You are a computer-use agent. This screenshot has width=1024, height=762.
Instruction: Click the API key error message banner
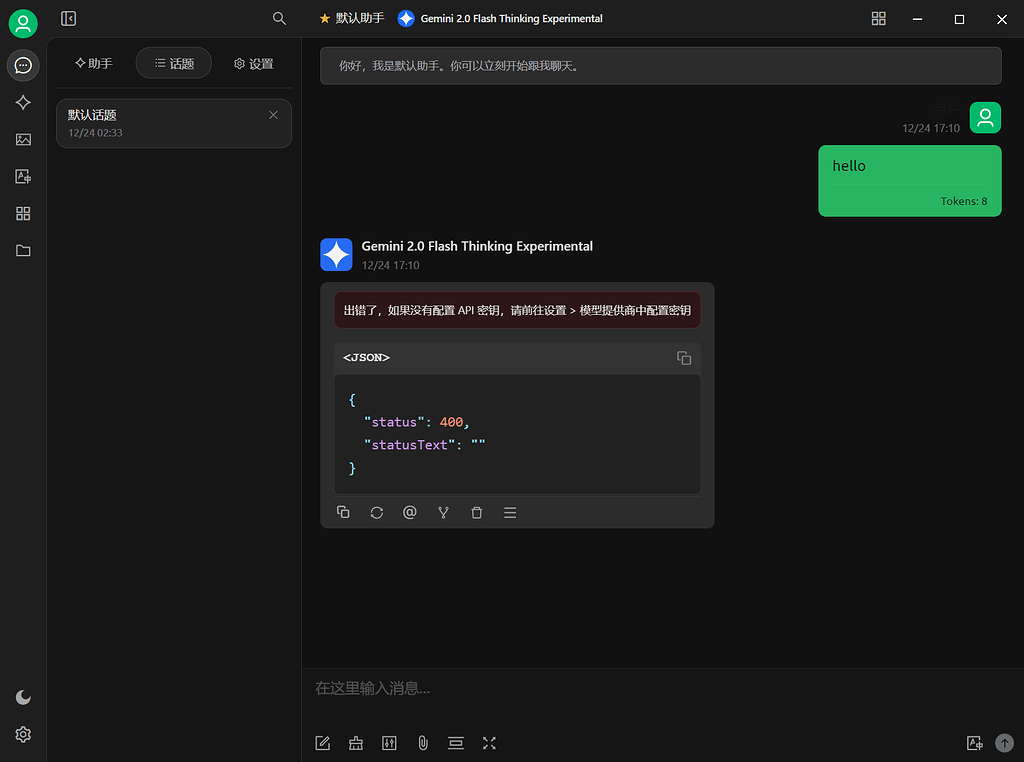(517, 310)
